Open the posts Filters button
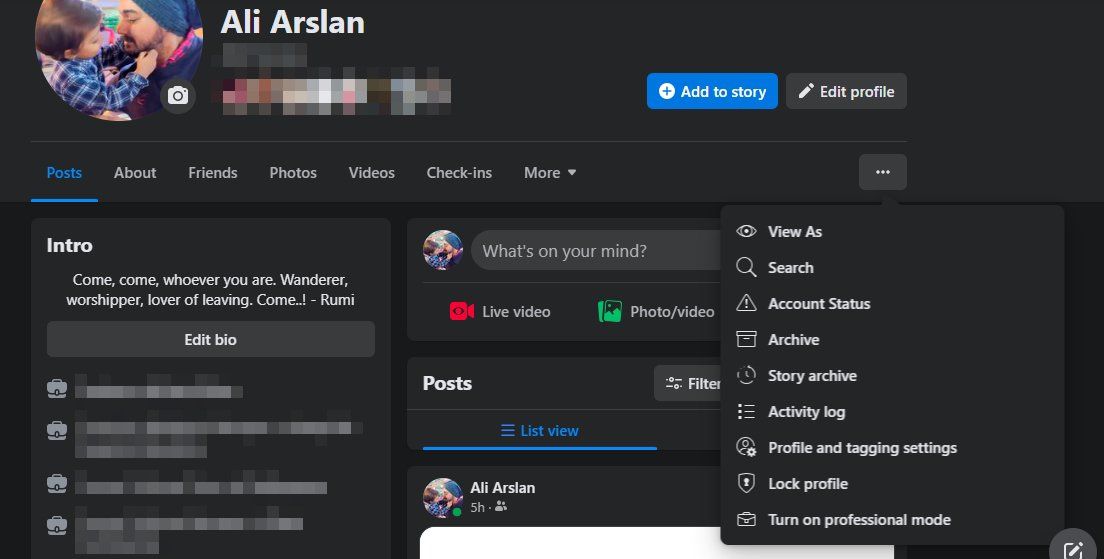The height and width of the screenshot is (559, 1104). (x=688, y=383)
